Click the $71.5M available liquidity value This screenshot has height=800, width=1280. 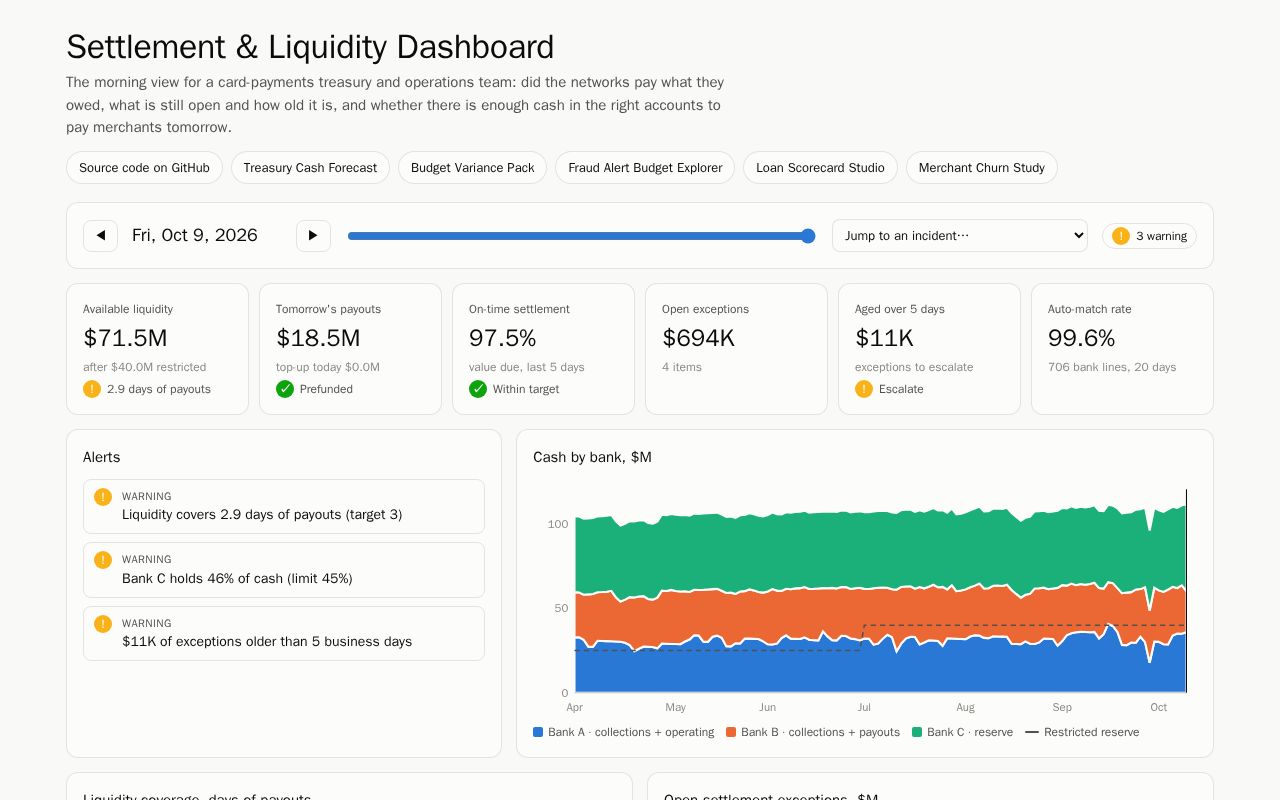[125, 338]
